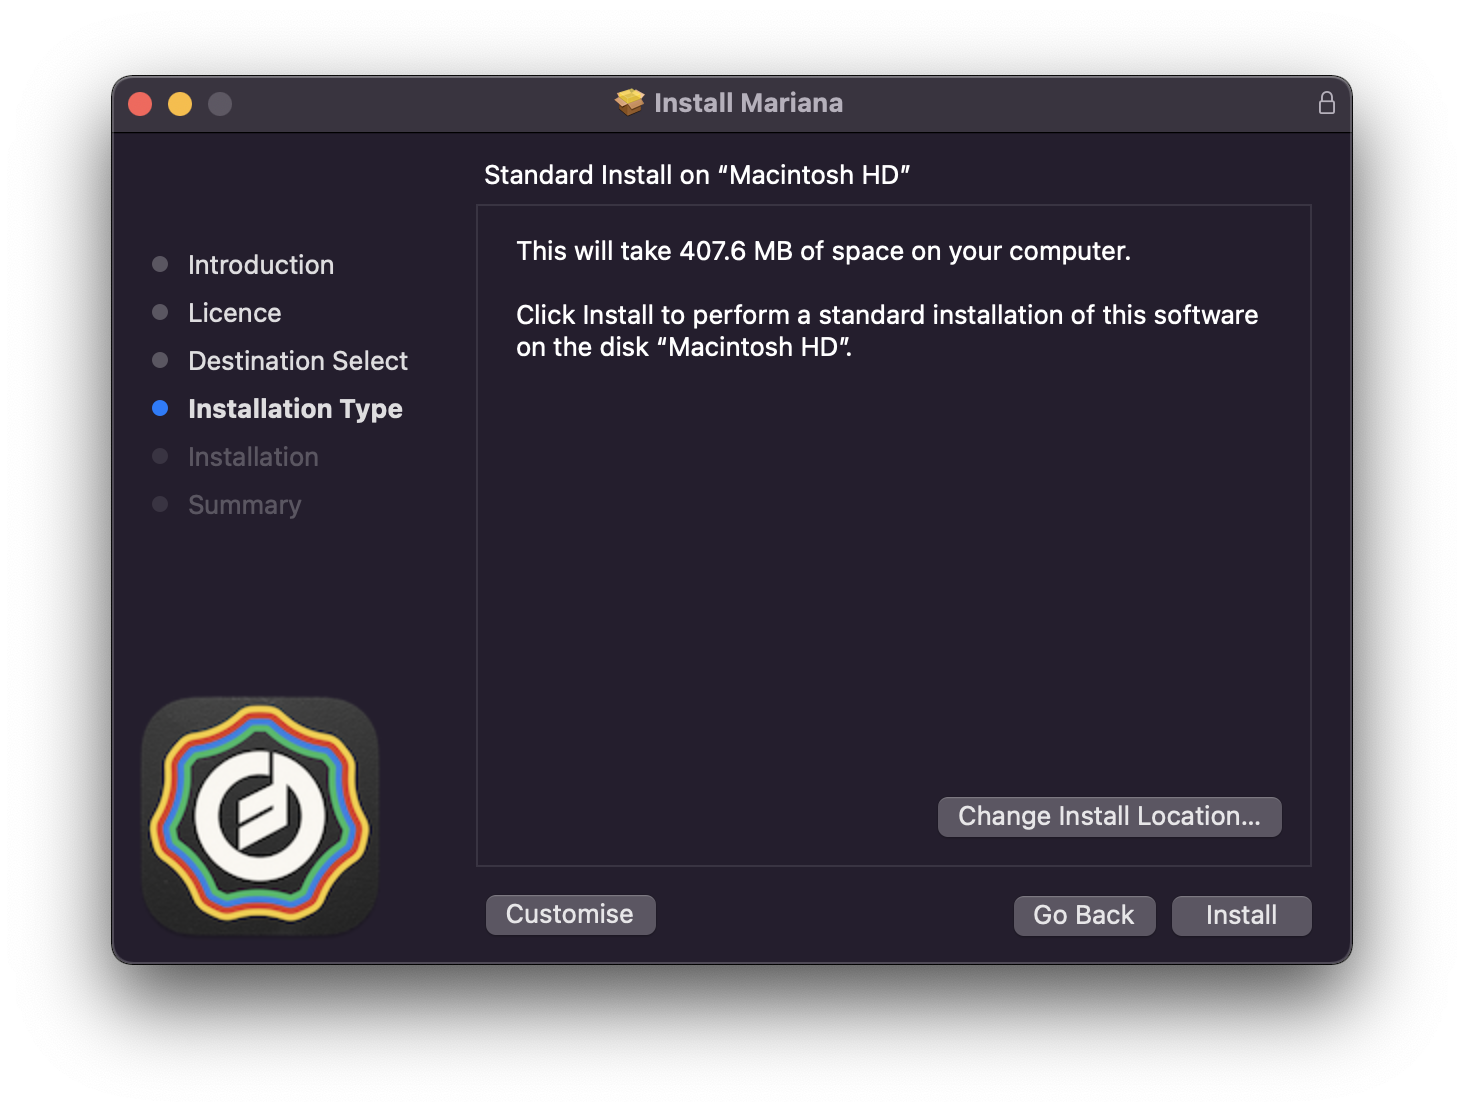Click the lock icon in title bar
The height and width of the screenshot is (1112, 1464).
click(1326, 103)
